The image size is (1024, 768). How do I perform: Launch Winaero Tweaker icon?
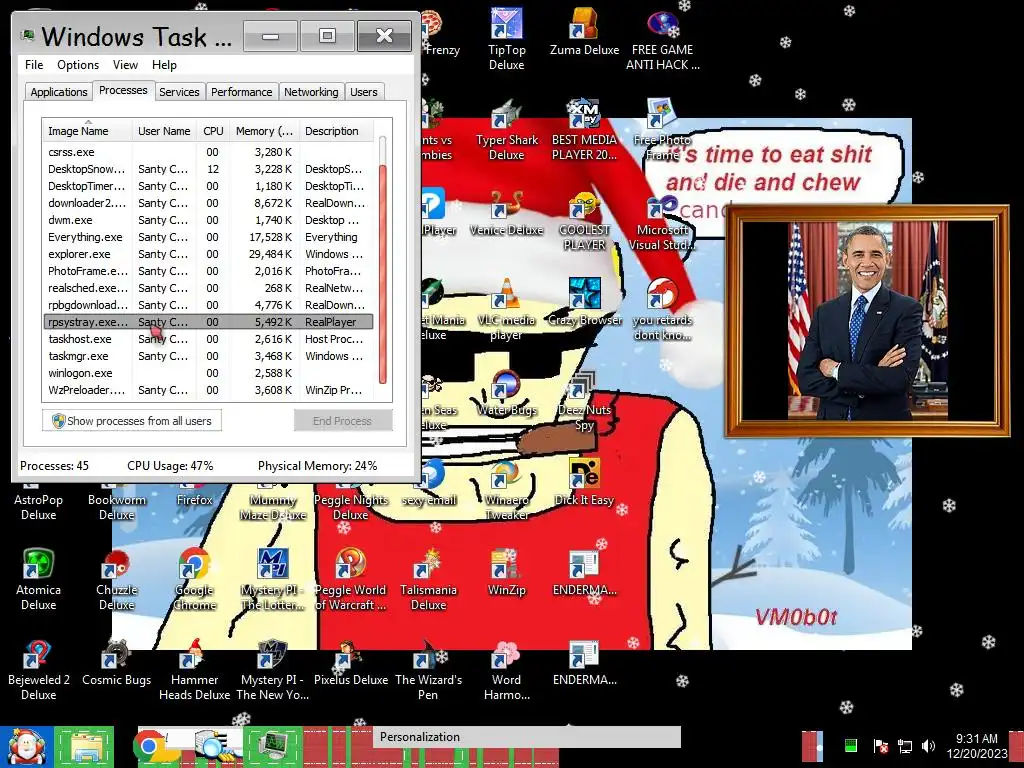click(506, 490)
